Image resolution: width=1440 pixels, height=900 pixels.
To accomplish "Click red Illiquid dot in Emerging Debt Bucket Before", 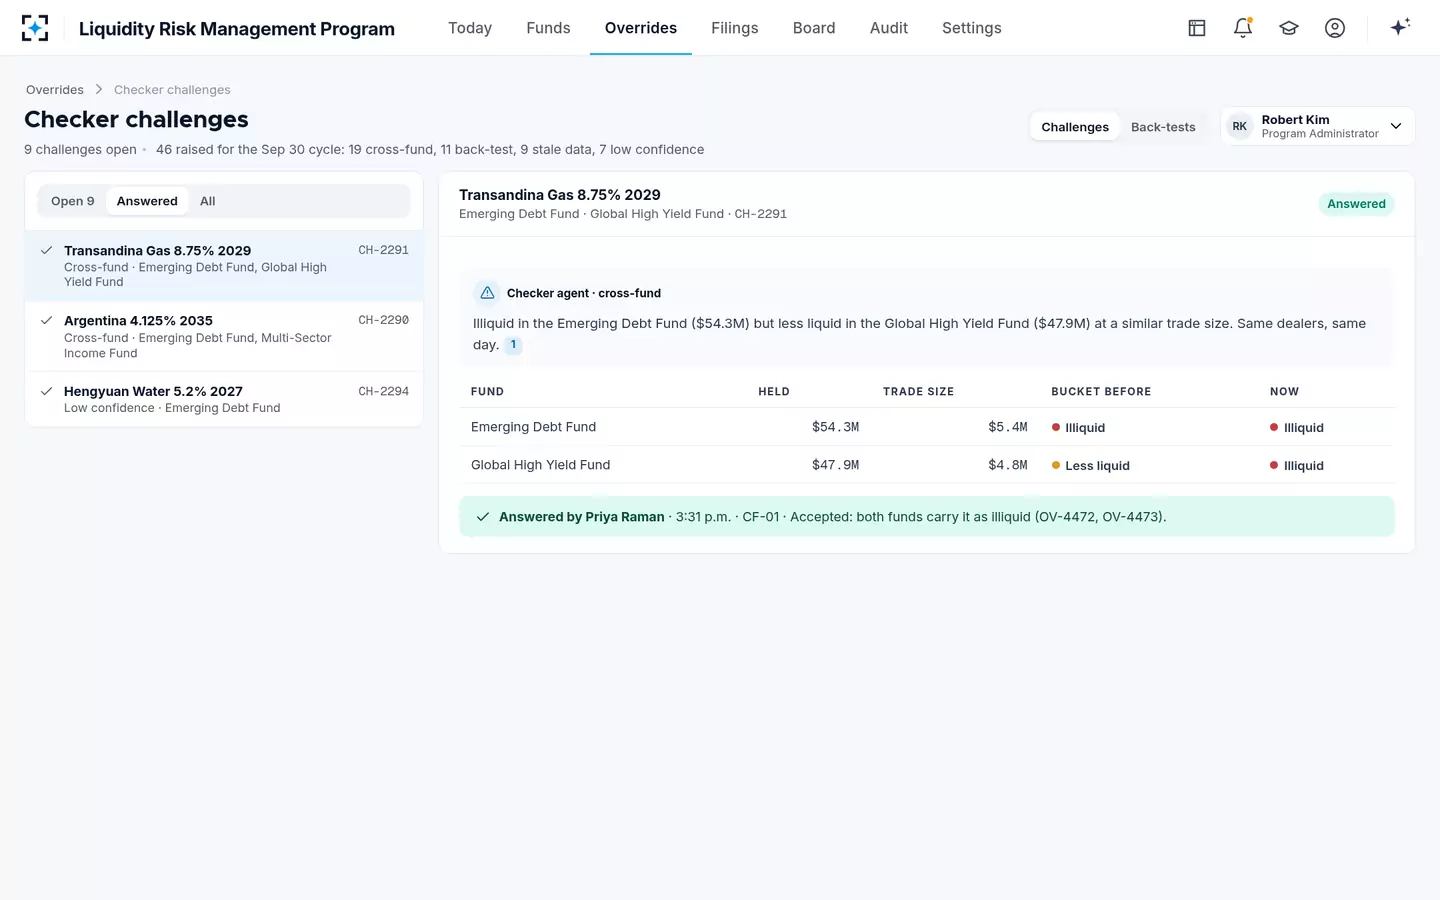I will (x=1056, y=427).
